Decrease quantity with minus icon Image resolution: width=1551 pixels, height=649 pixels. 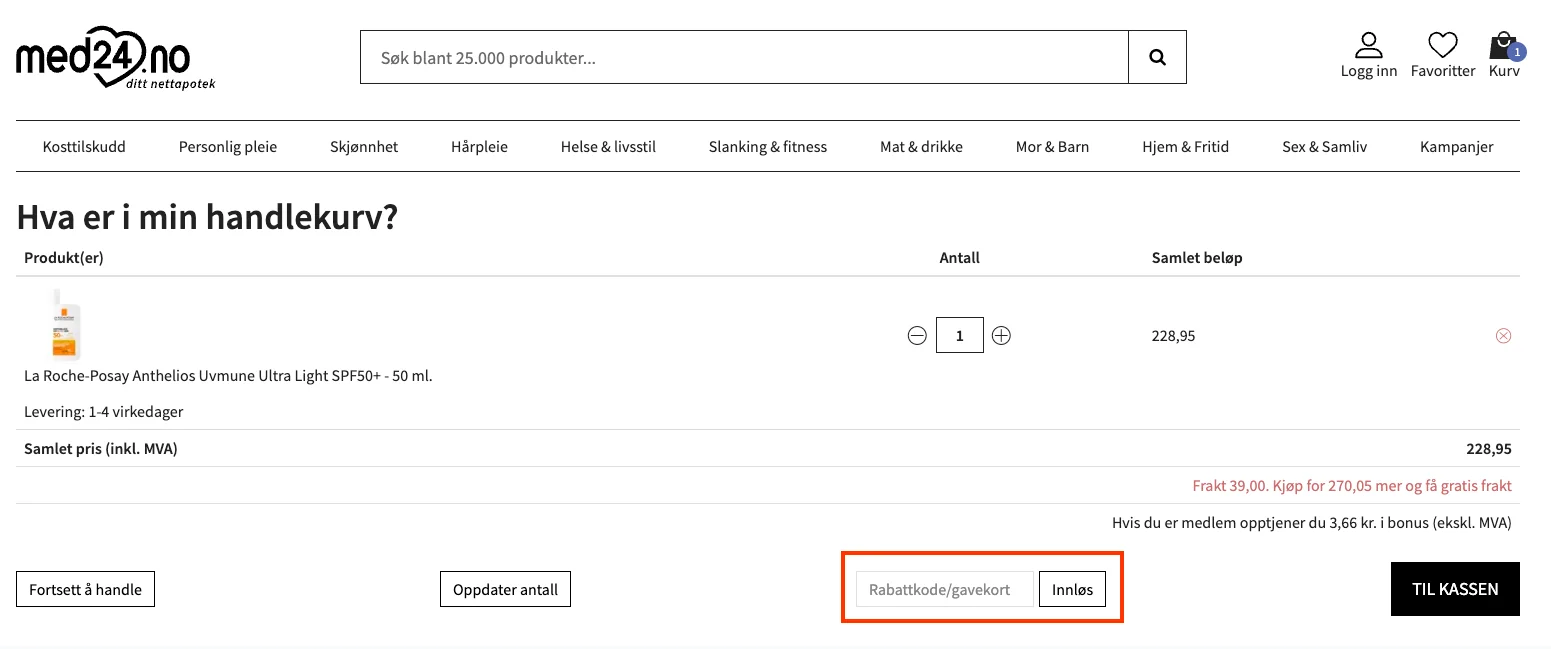click(x=917, y=336)
